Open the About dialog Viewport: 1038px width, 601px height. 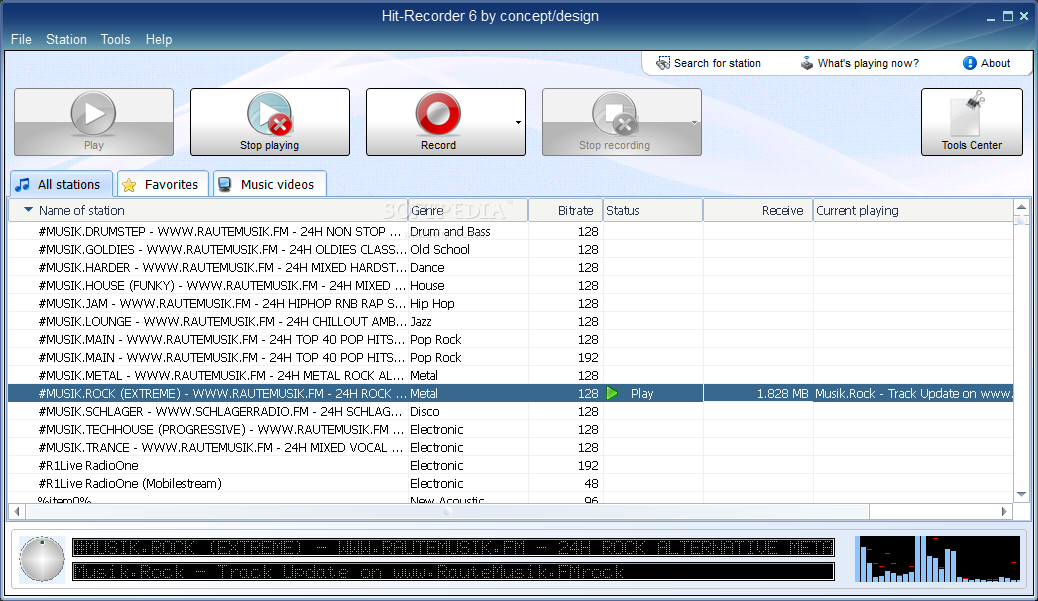click(986, 64)
